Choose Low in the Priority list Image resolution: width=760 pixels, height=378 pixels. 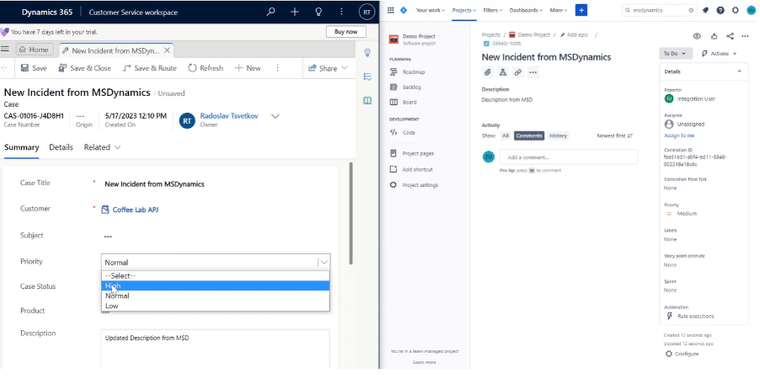[215, 306]
